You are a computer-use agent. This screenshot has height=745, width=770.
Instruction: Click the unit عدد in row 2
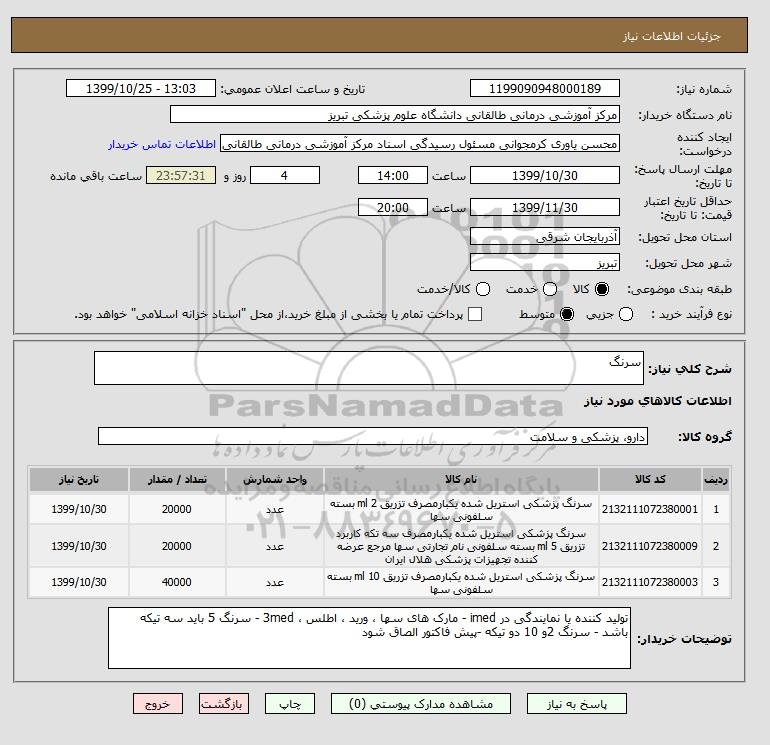(x=275, y=547)
